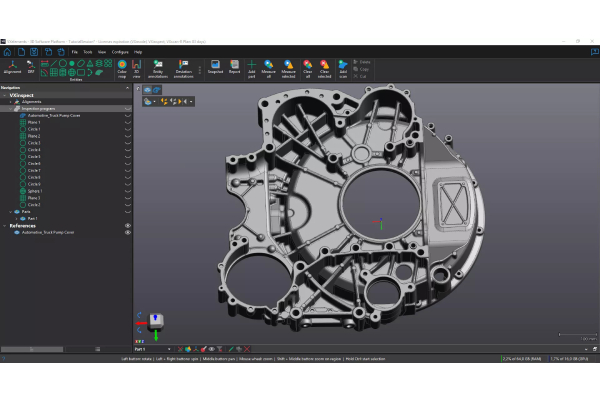This screenshot has width=600, height=400.
Task: Open the Part 1 combo box
Action: (x=152, y=349)
